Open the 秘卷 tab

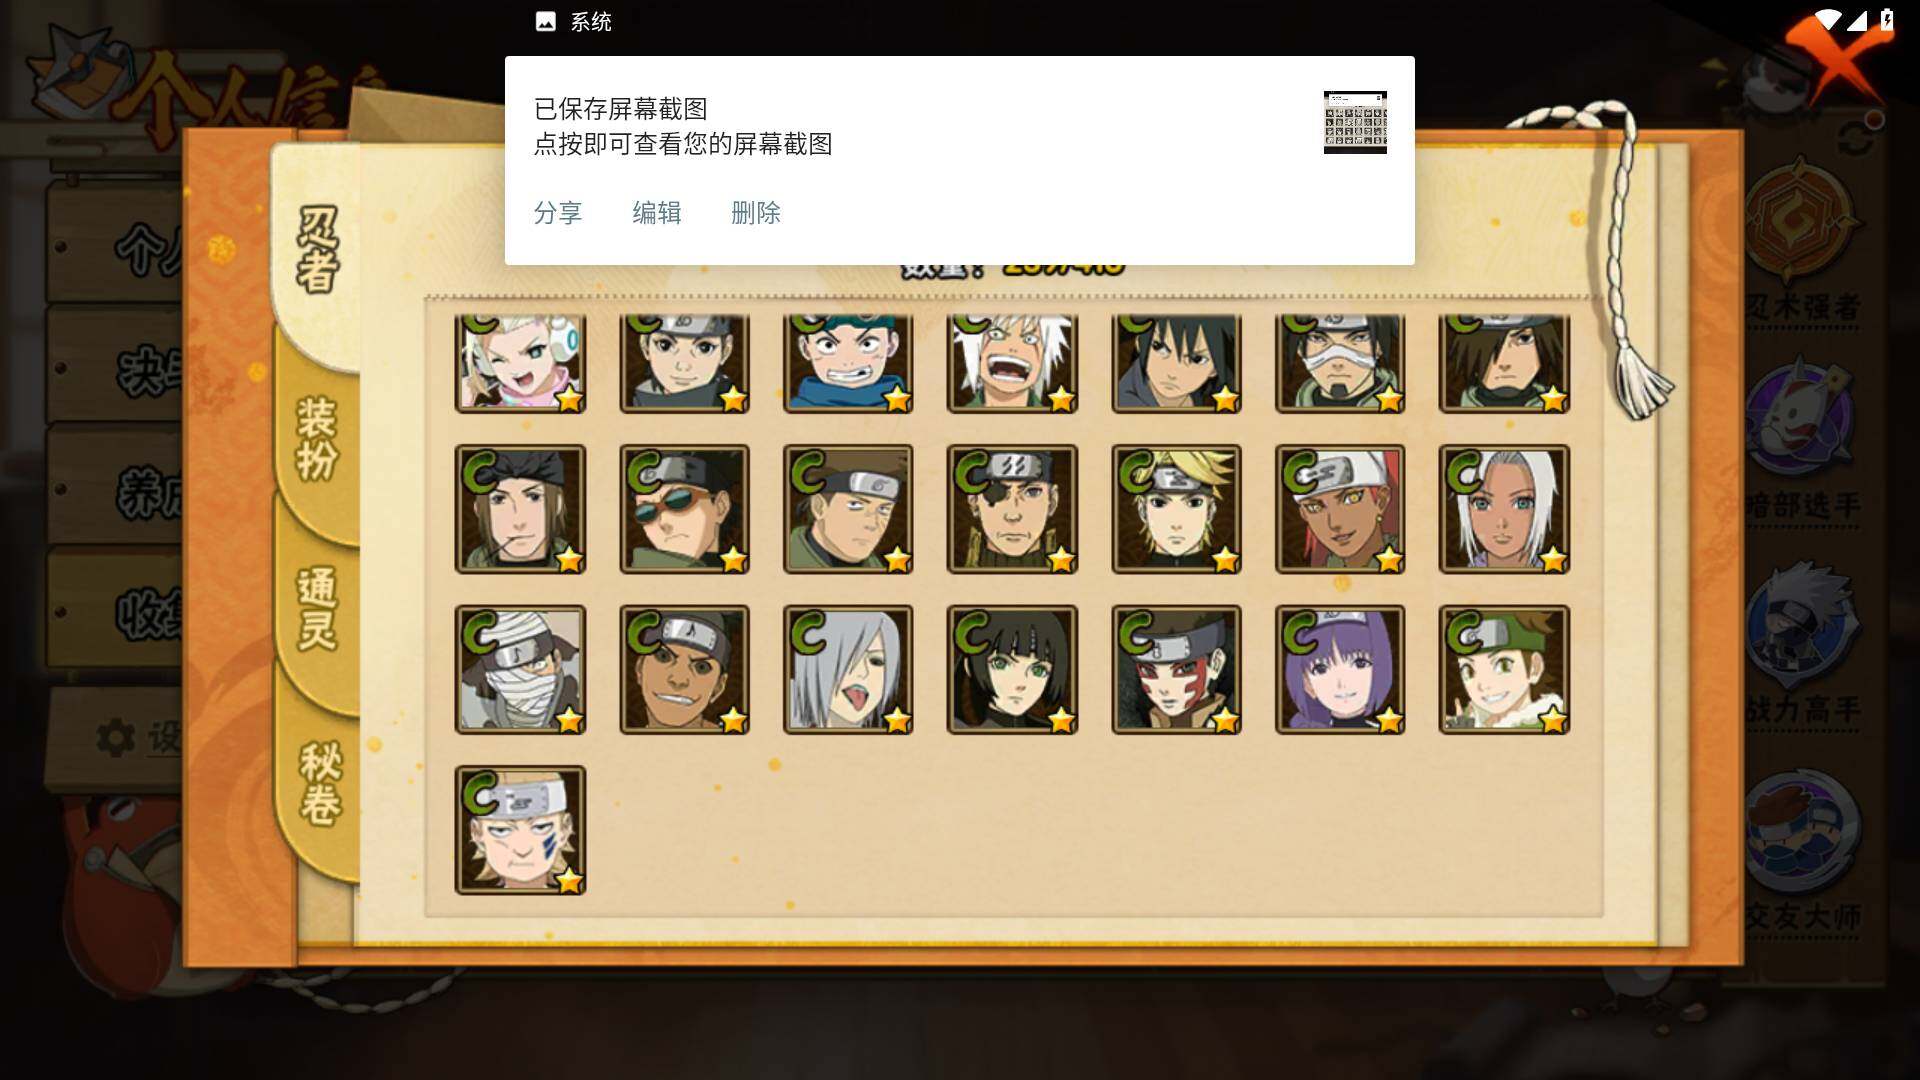point(320,785)
